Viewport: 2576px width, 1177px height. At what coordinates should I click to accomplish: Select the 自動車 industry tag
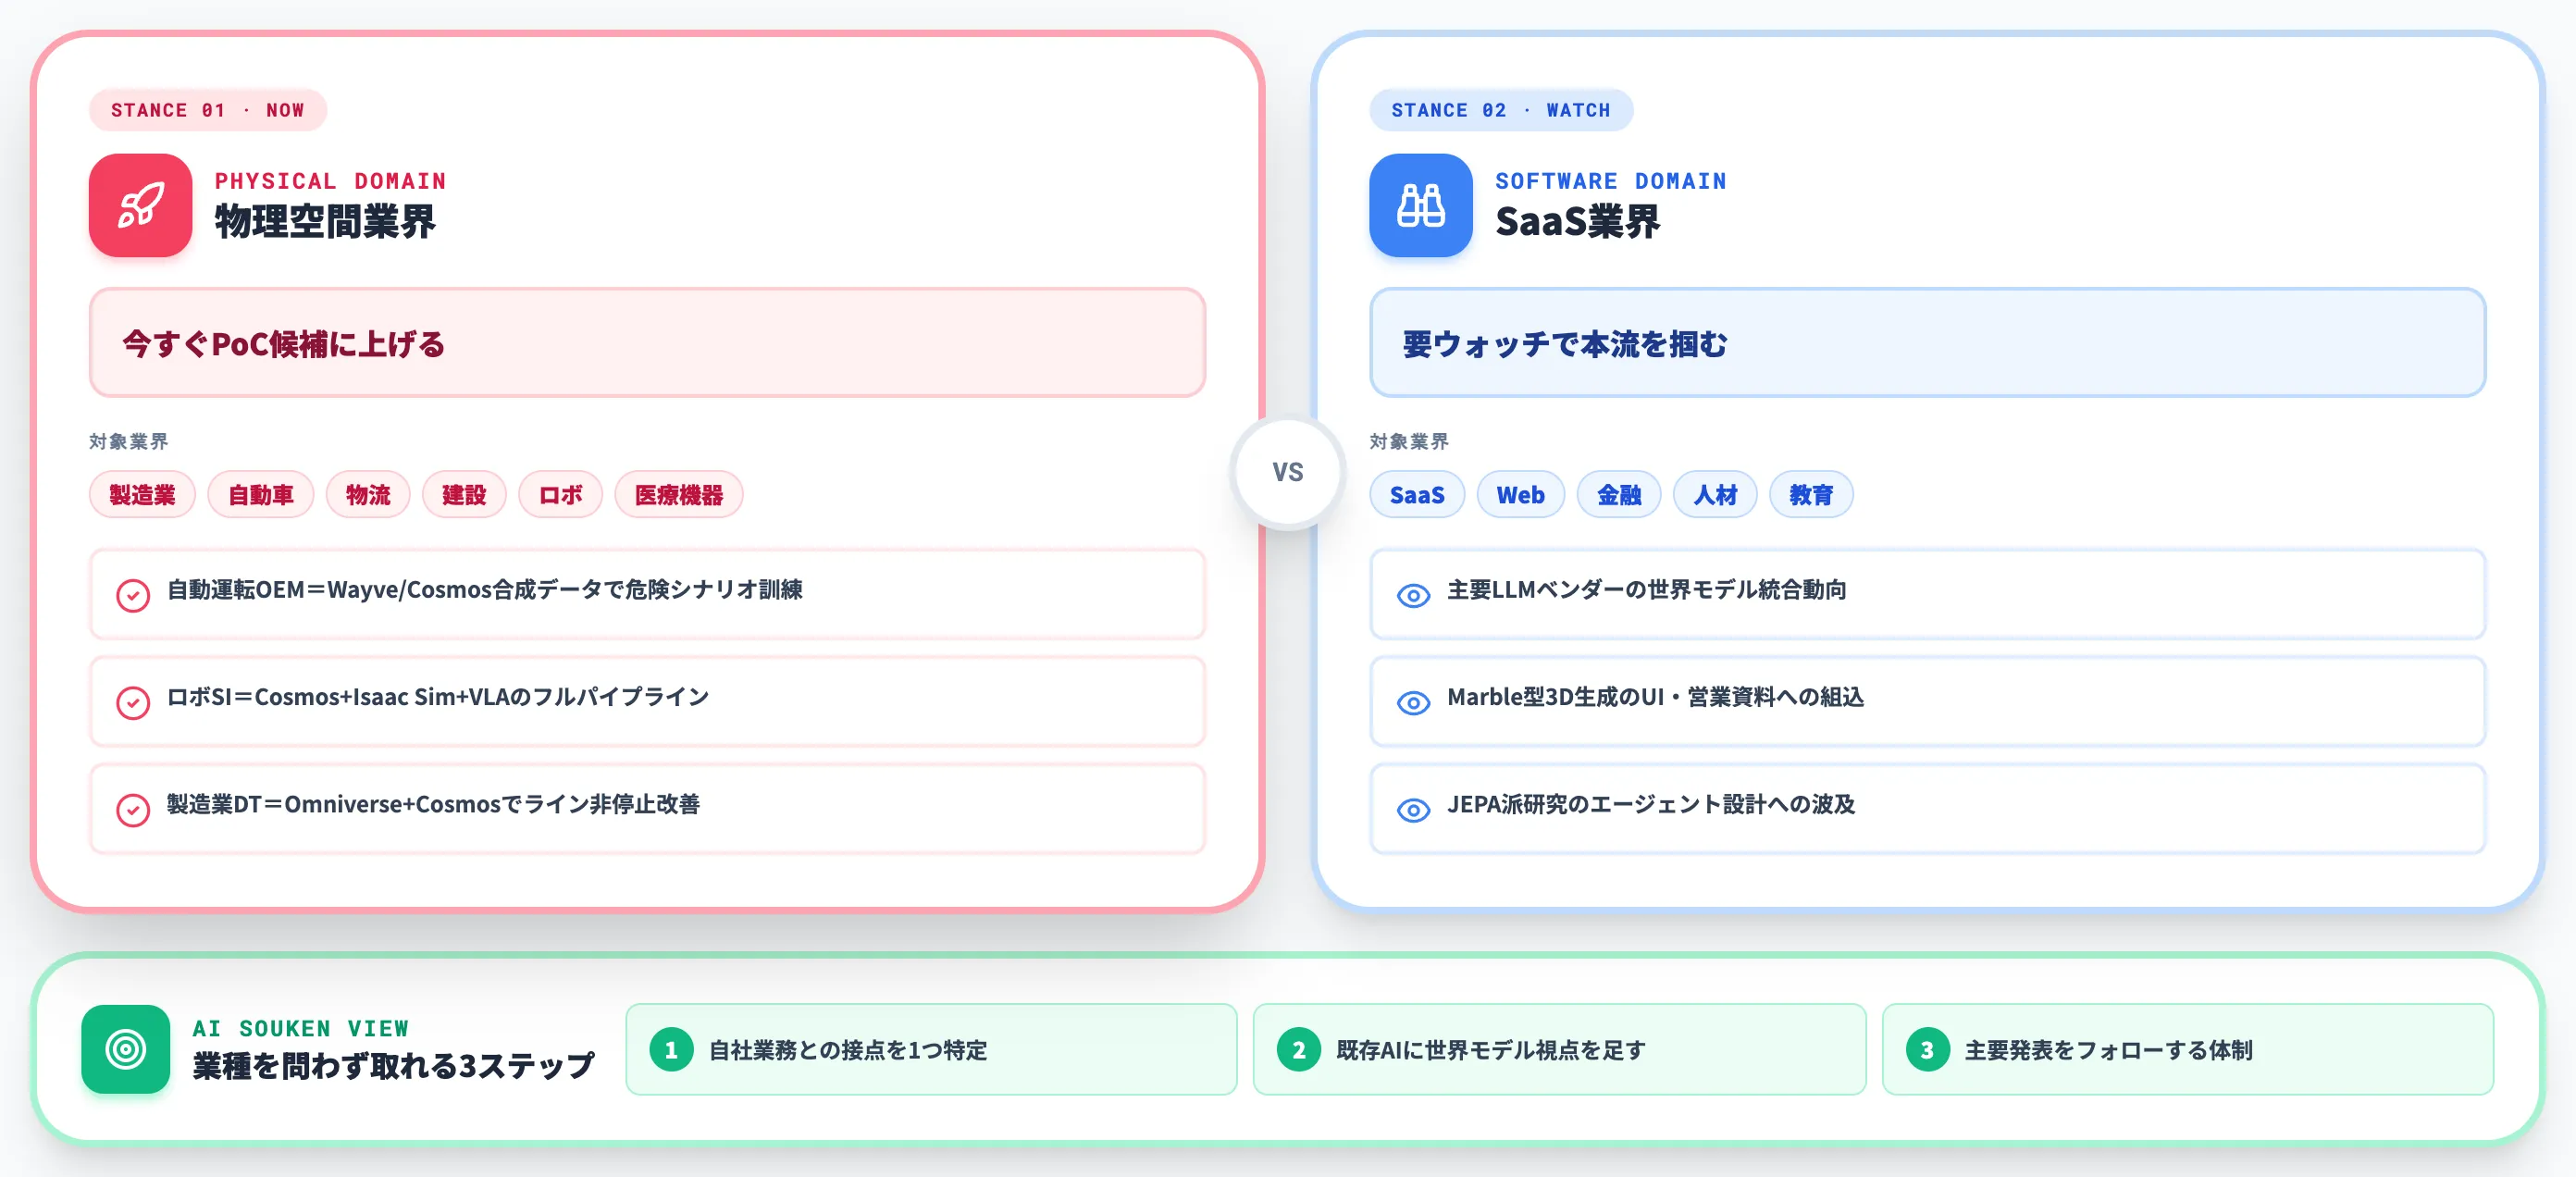tap(260, 494)
